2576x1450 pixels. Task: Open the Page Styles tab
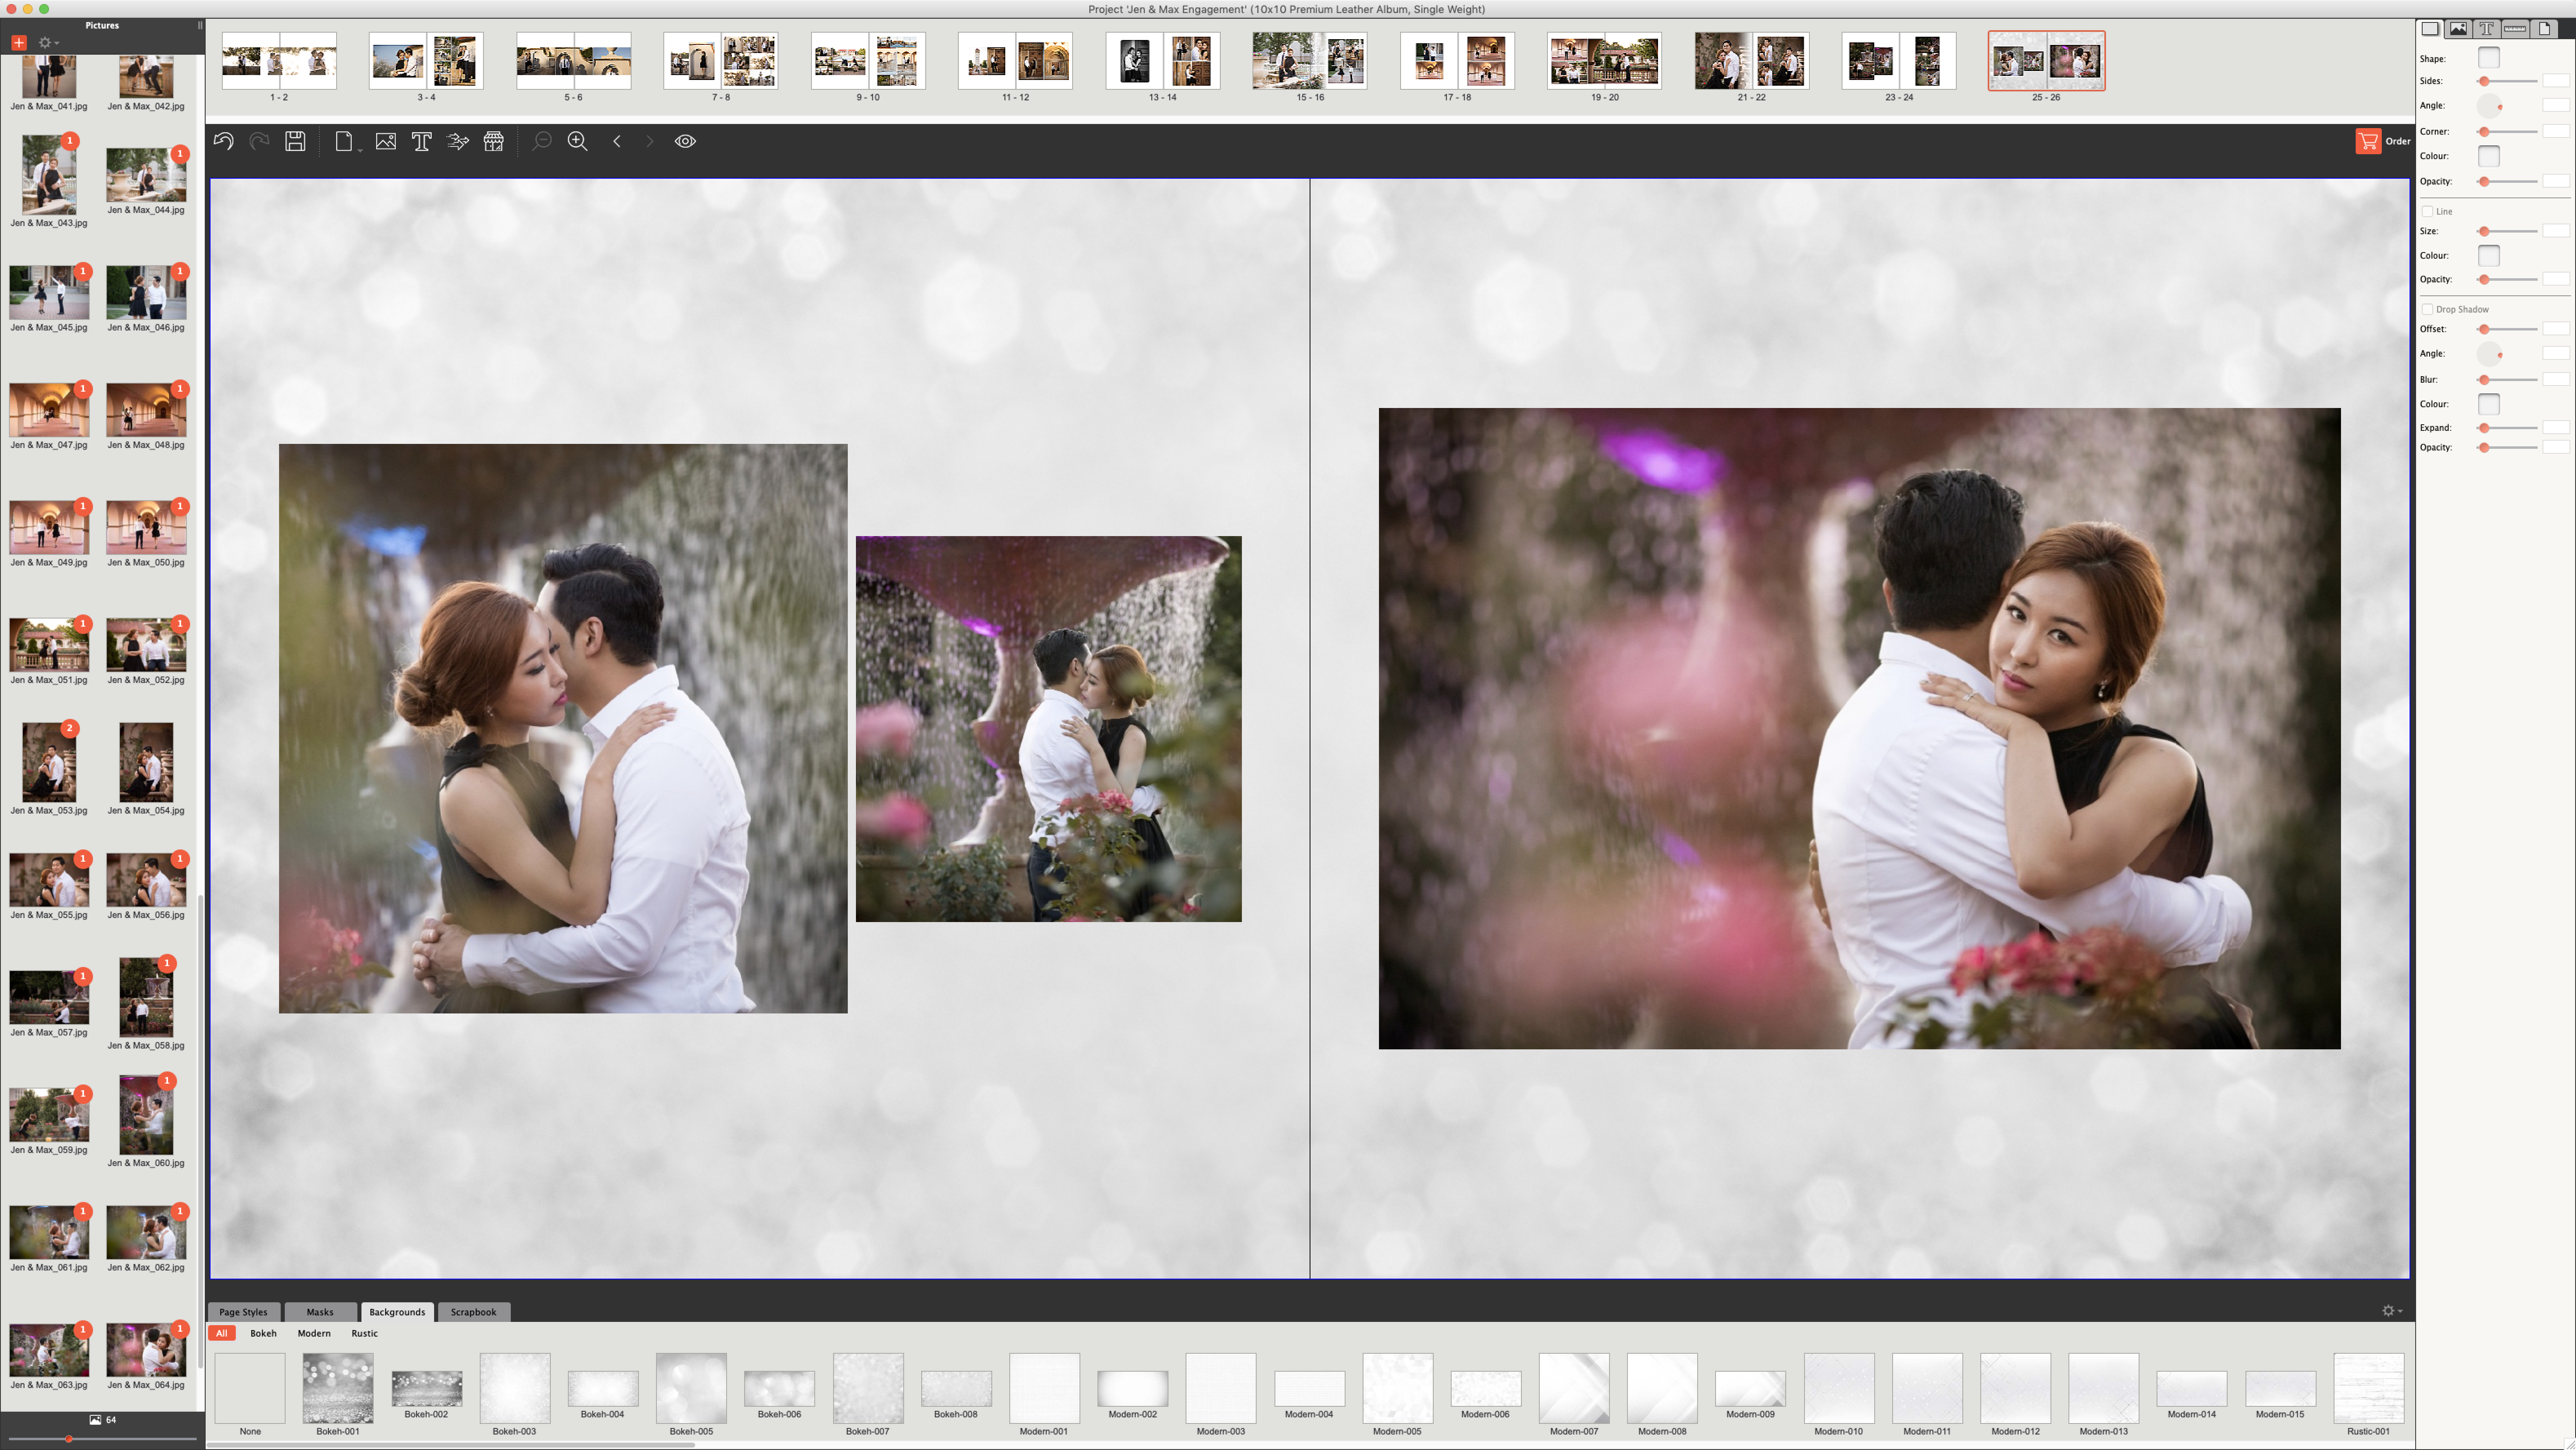(x=243, y=1312)
